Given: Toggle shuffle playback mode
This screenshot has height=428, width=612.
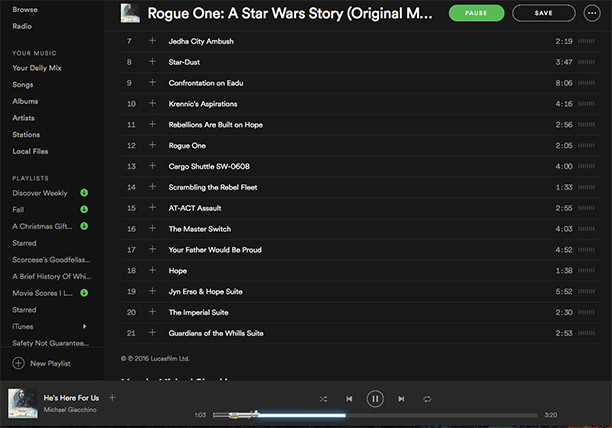Looking at the screenshot, I should coord(323,398).
